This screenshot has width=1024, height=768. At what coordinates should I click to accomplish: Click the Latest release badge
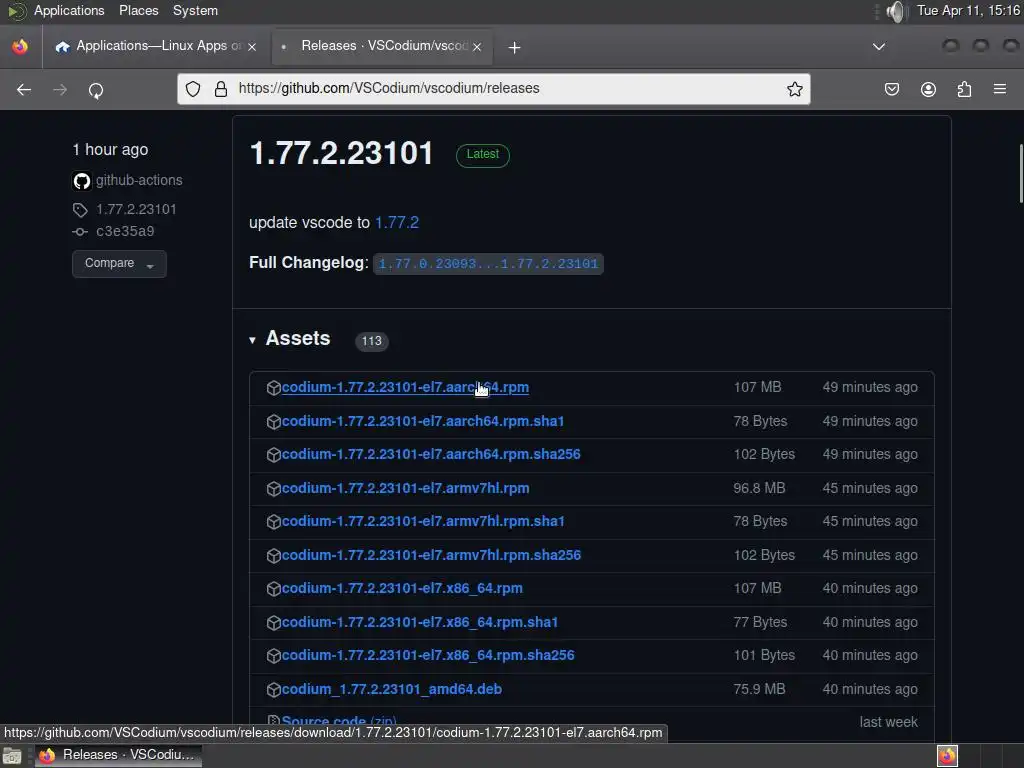(483, 155)
